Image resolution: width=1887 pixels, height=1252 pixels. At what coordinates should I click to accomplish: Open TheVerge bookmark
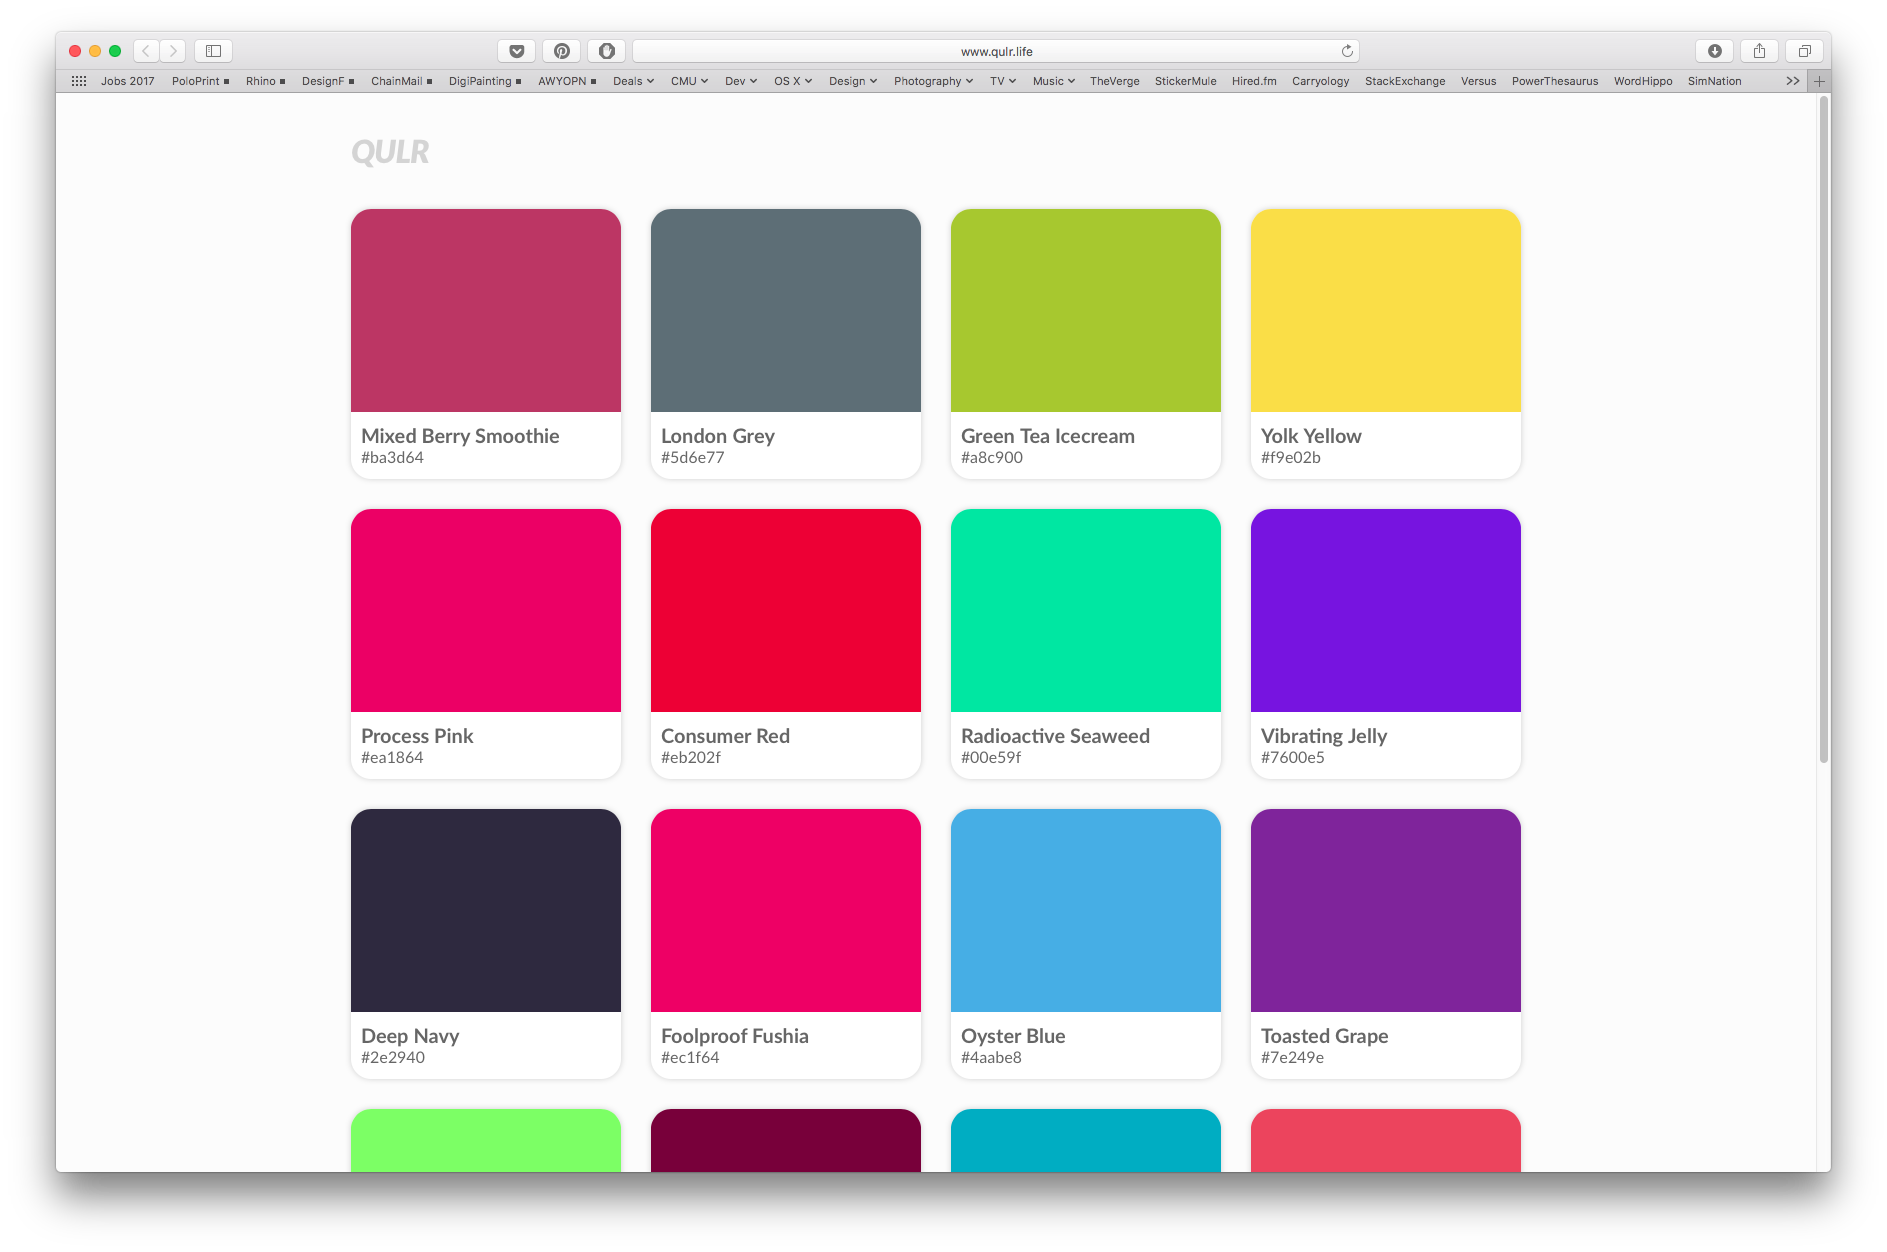1115,81
